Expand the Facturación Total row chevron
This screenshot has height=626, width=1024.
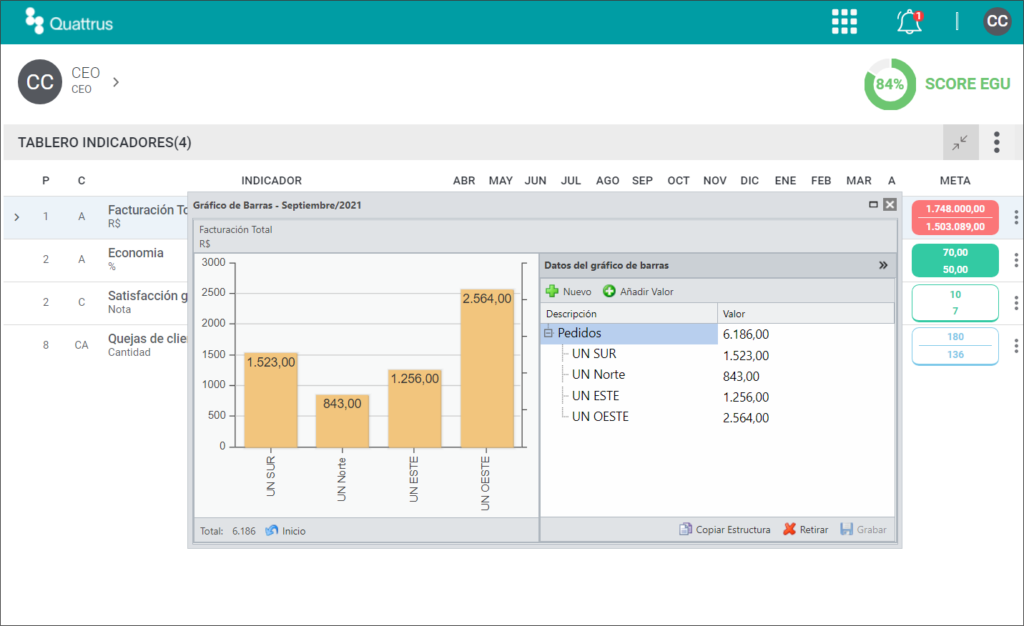[17, 217]
